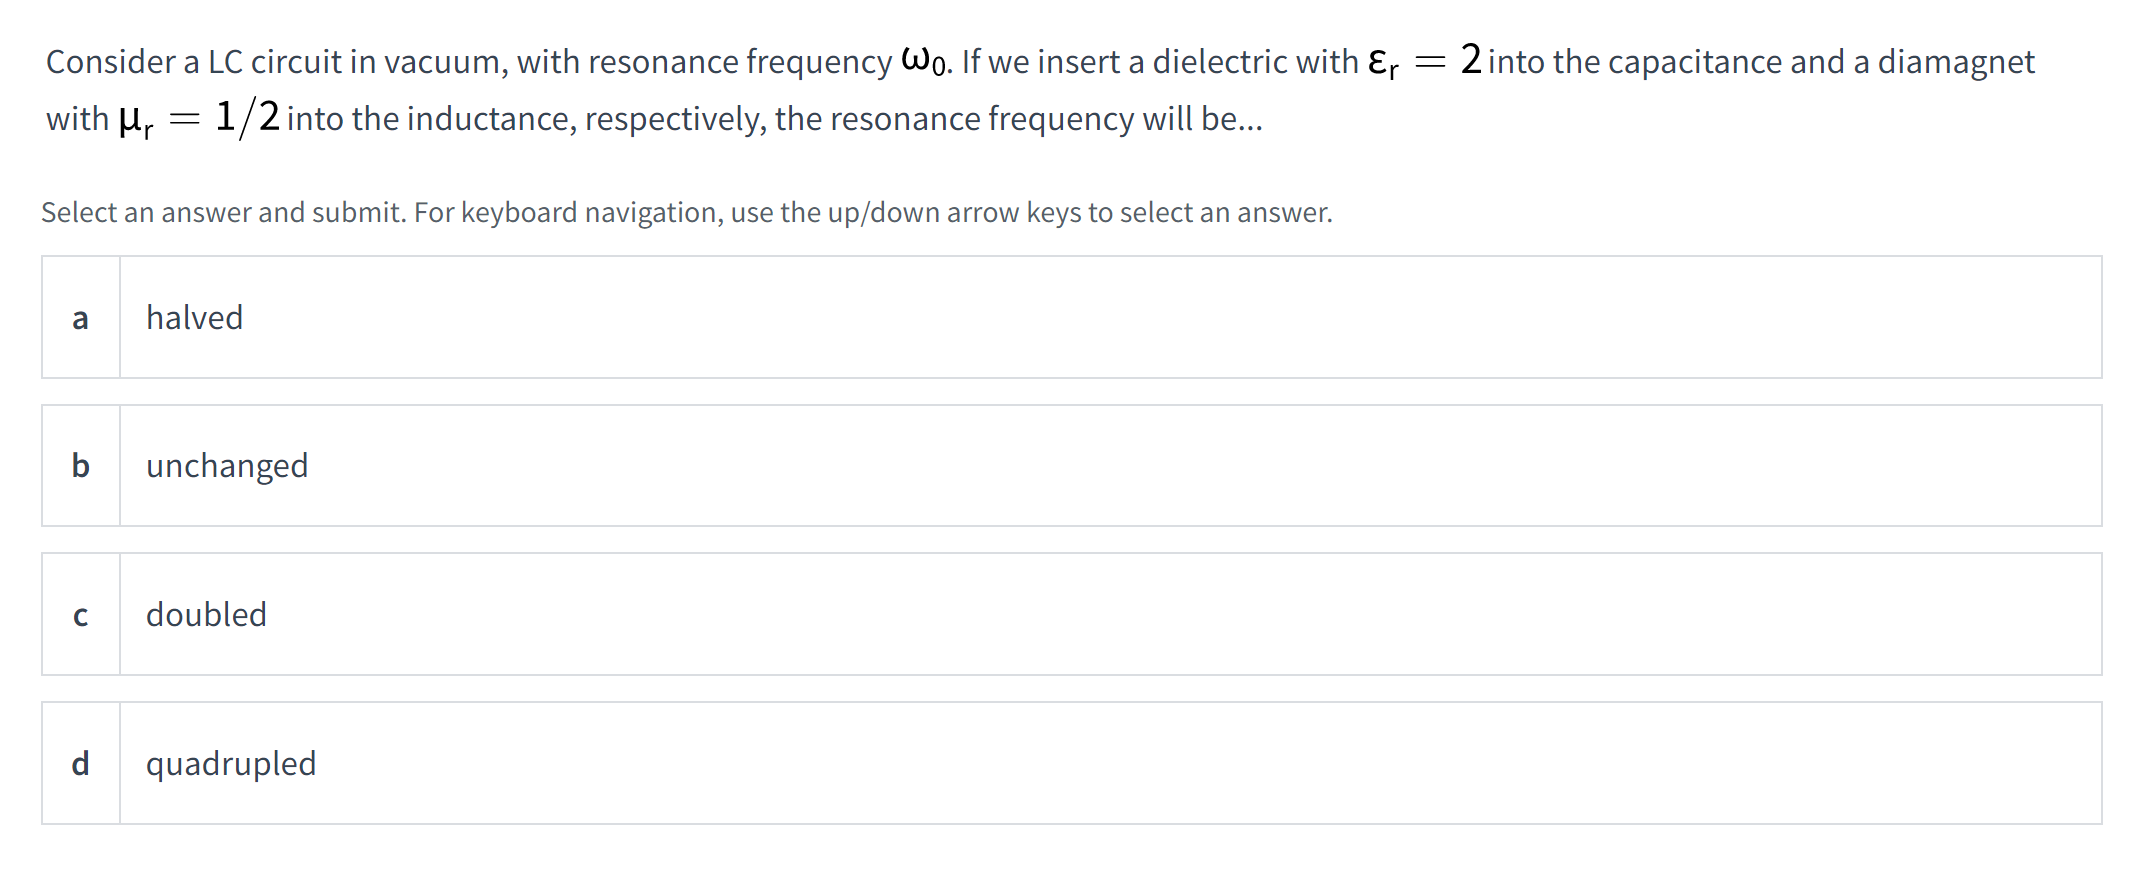Click the letter "a" option label
The height and width of the screenshot is (890, 2135).
tap(80, 318)
